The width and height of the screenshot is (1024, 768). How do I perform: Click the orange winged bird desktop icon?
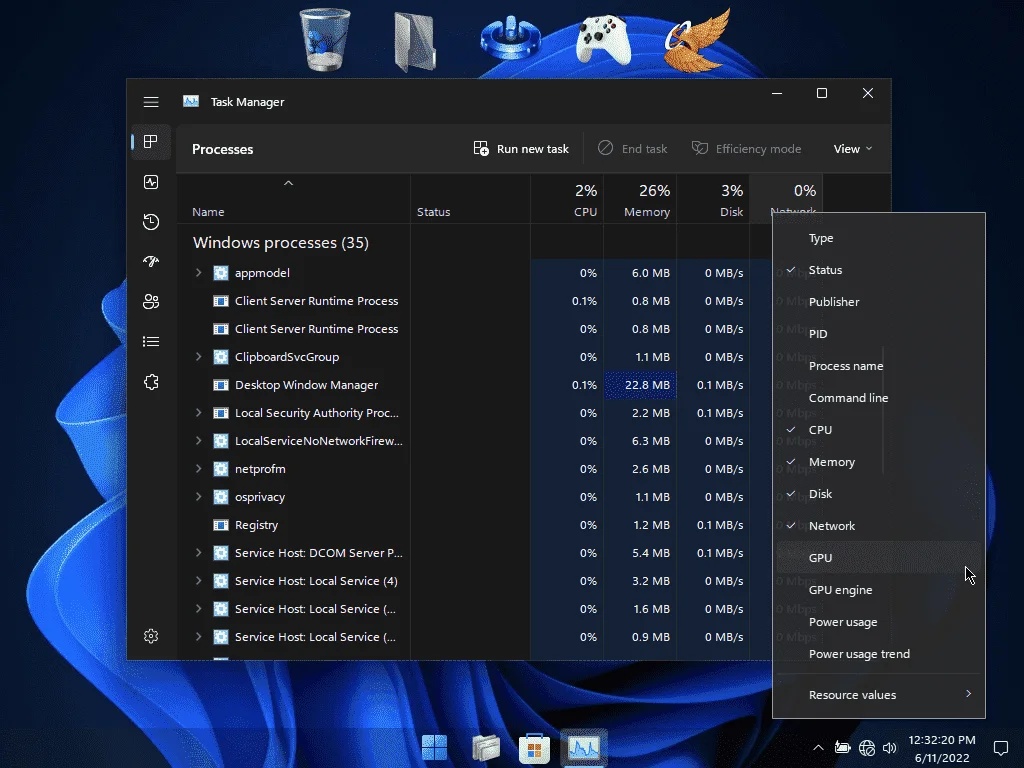tap(697, 40)
